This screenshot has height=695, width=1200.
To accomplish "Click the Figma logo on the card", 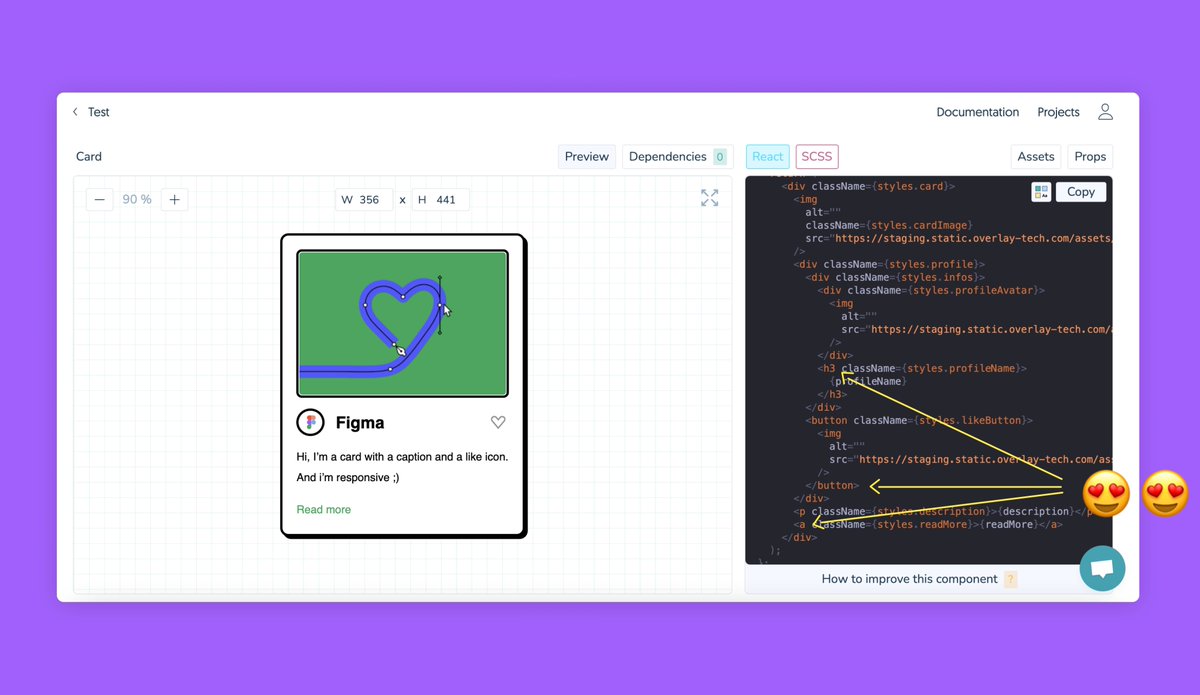I will [310, 422].
